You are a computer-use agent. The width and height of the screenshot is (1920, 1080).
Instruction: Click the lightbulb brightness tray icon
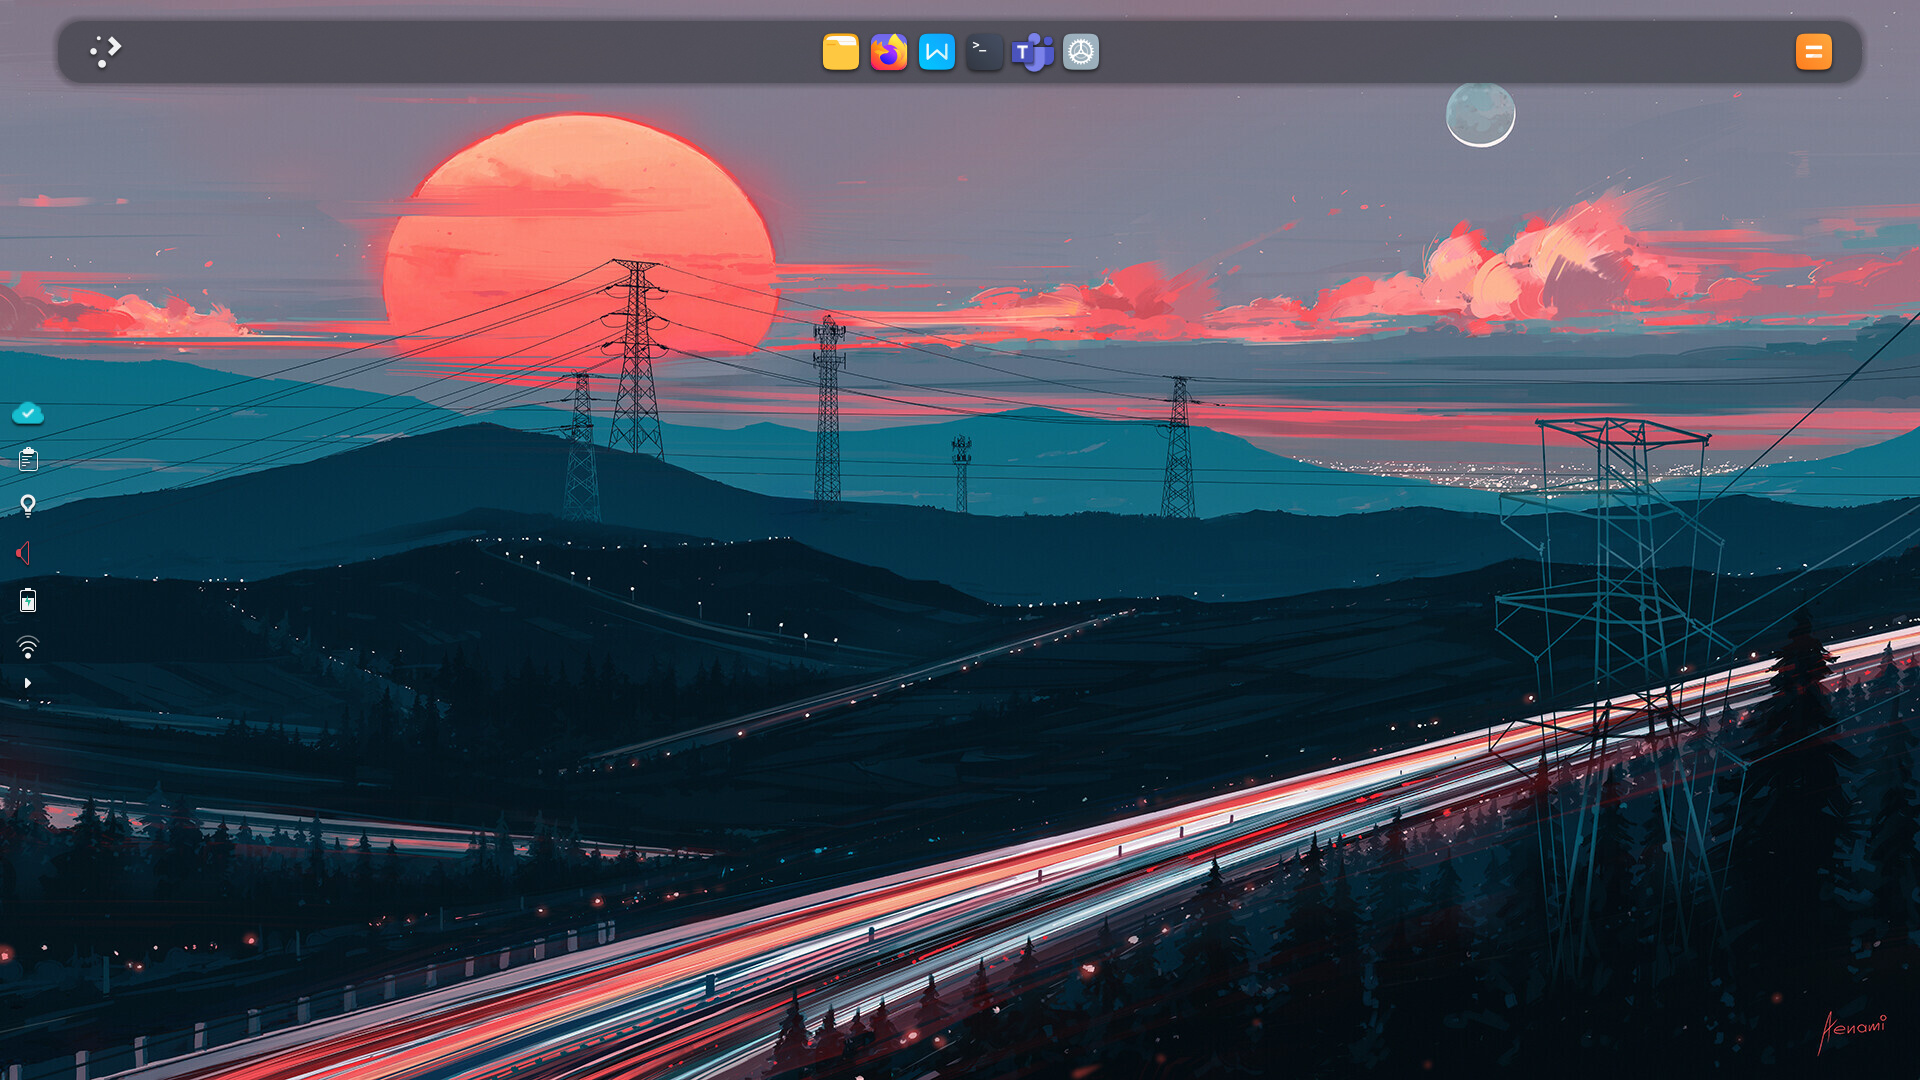(28, 506)
